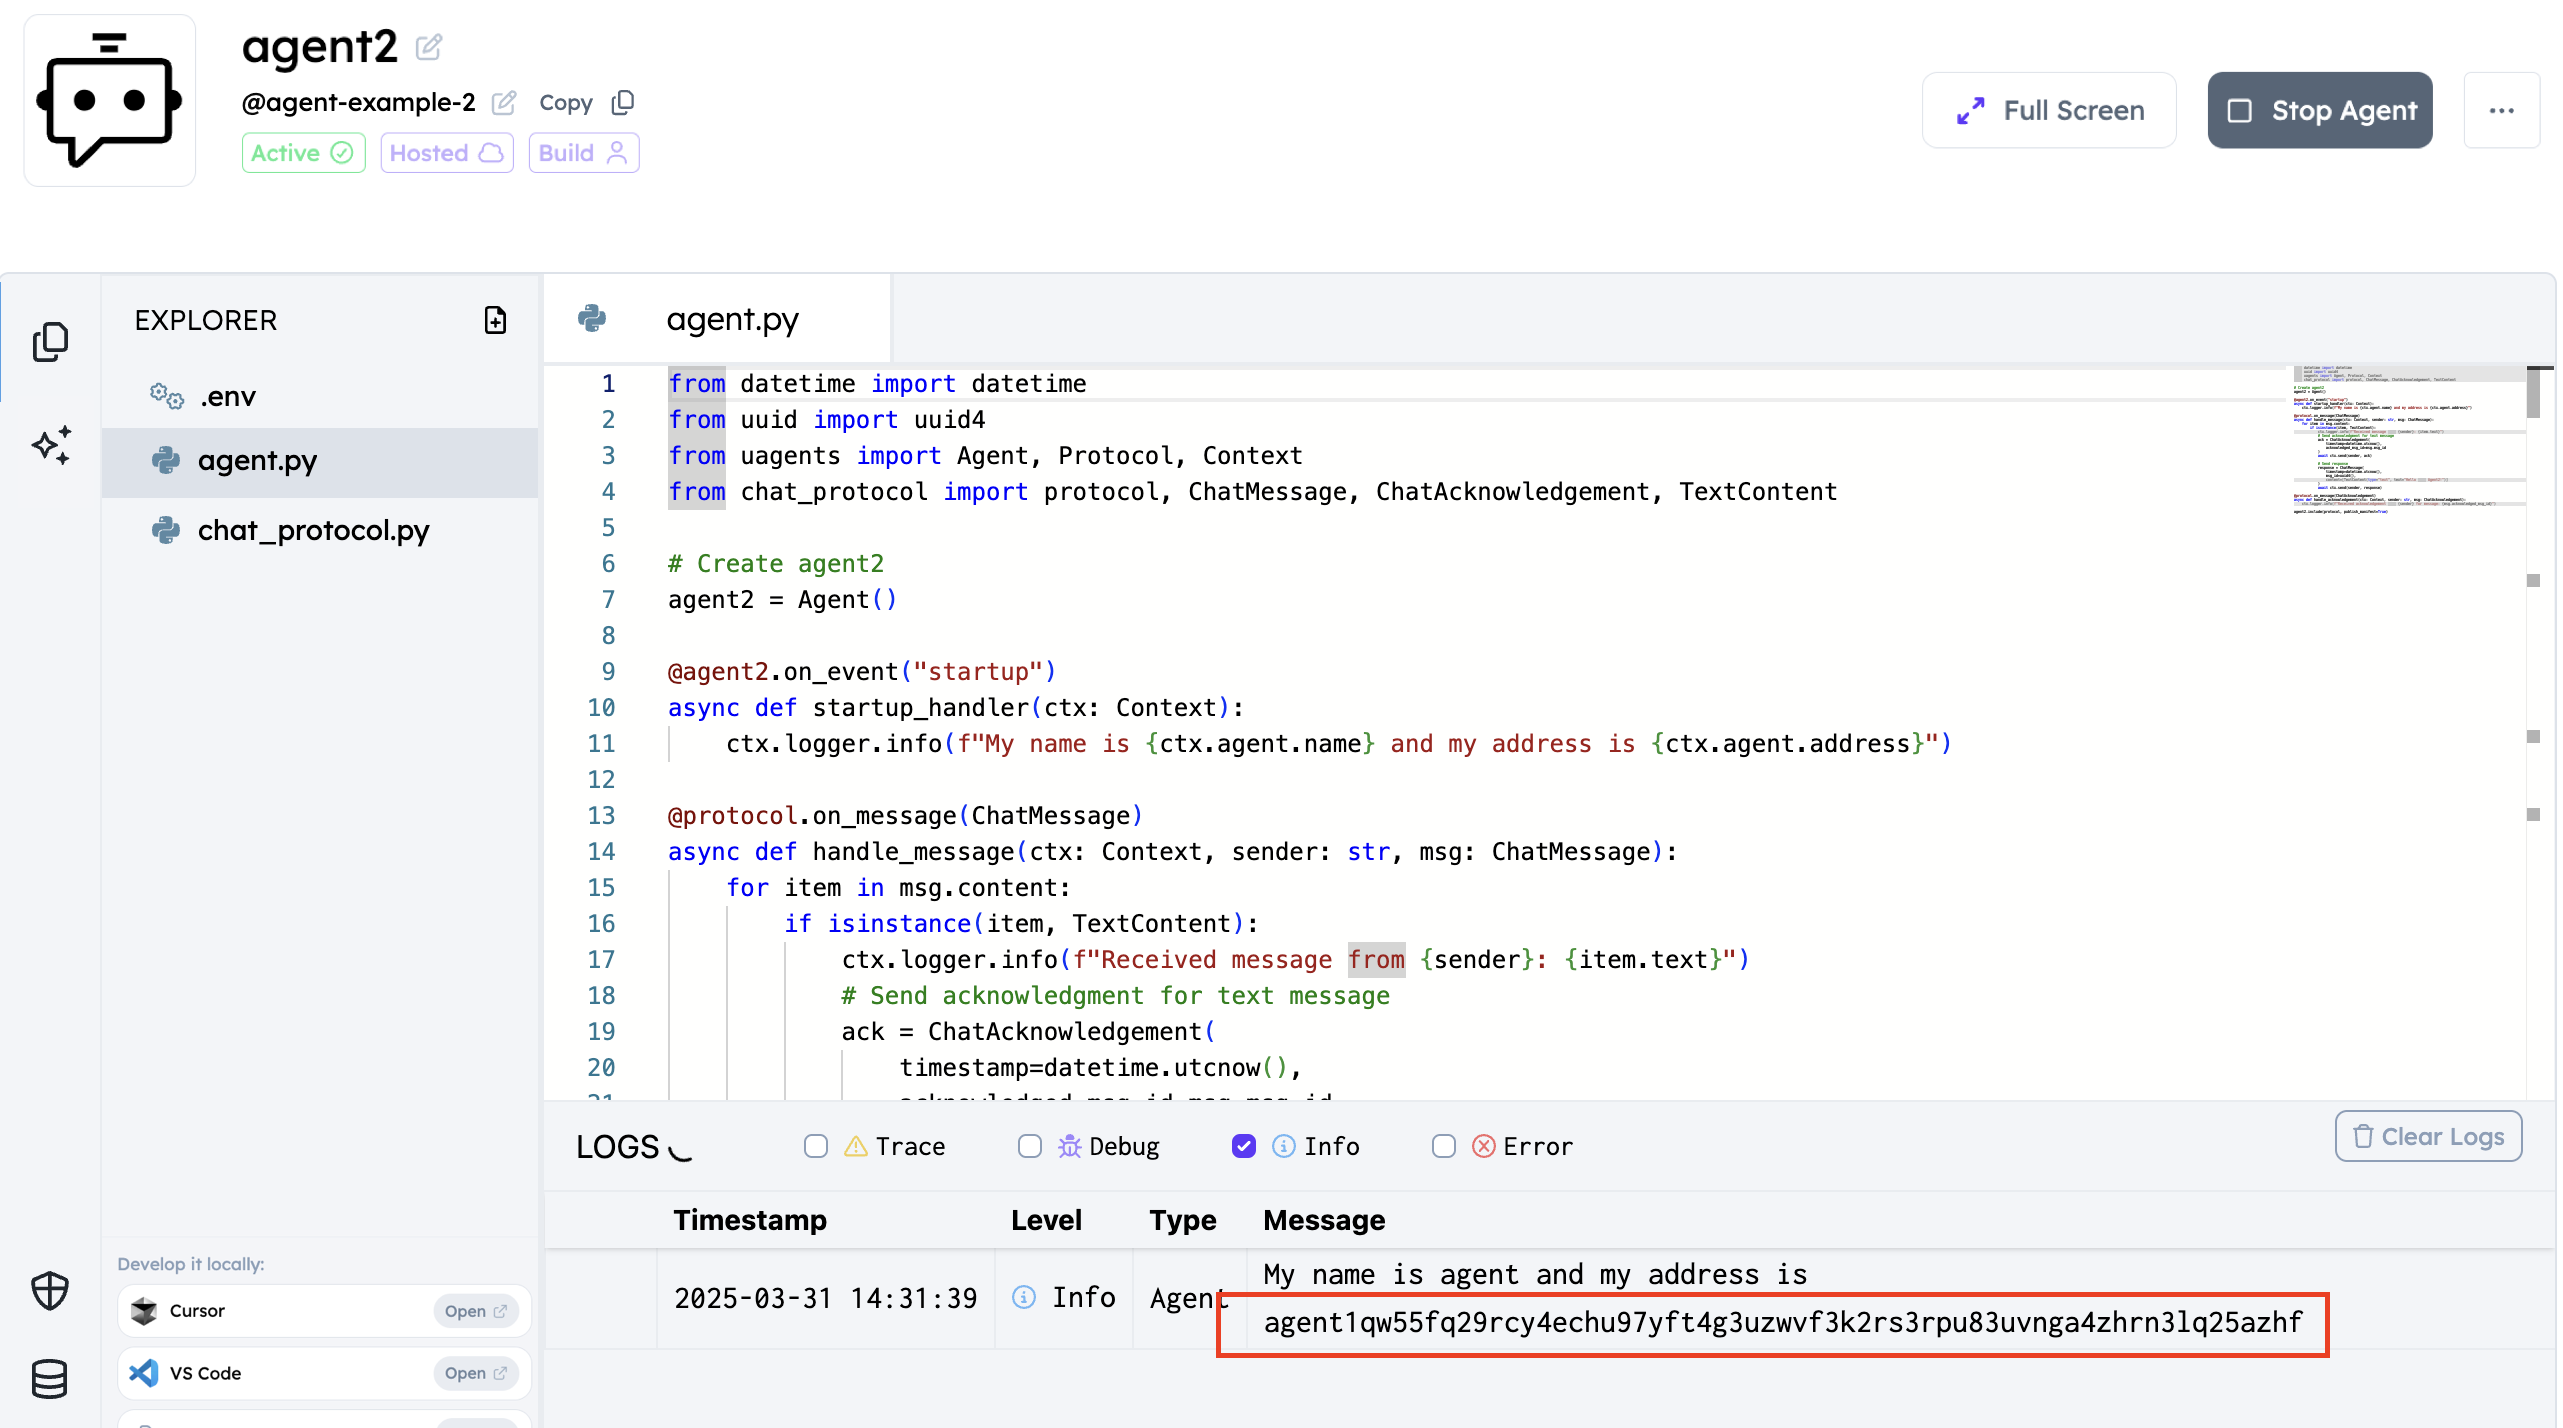2563x1428 pixels.
Task: Edit the @agent-example-2 handle pencil icon
Action: (505, 102)
